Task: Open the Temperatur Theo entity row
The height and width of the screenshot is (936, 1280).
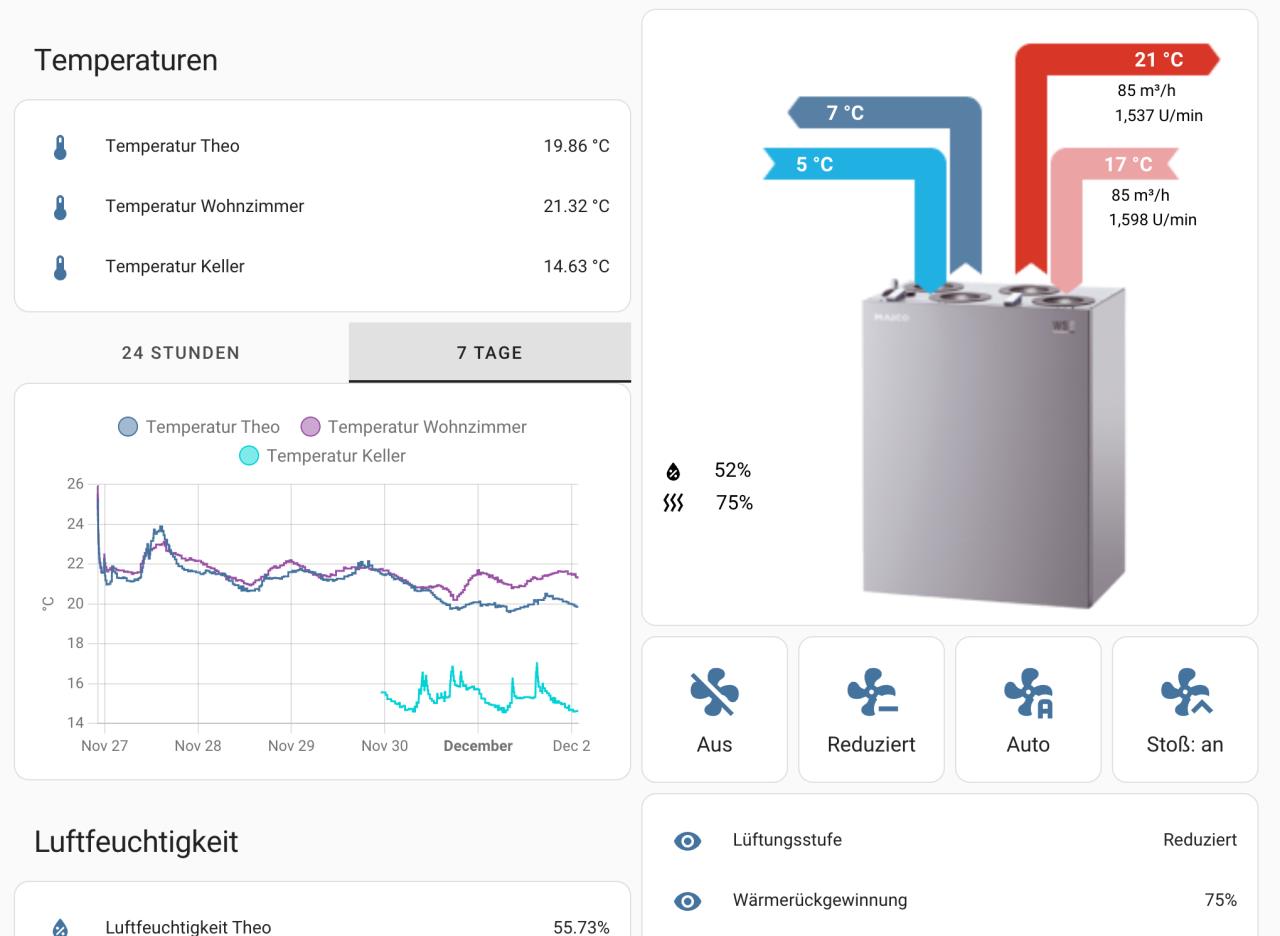Action: point(322,146)
